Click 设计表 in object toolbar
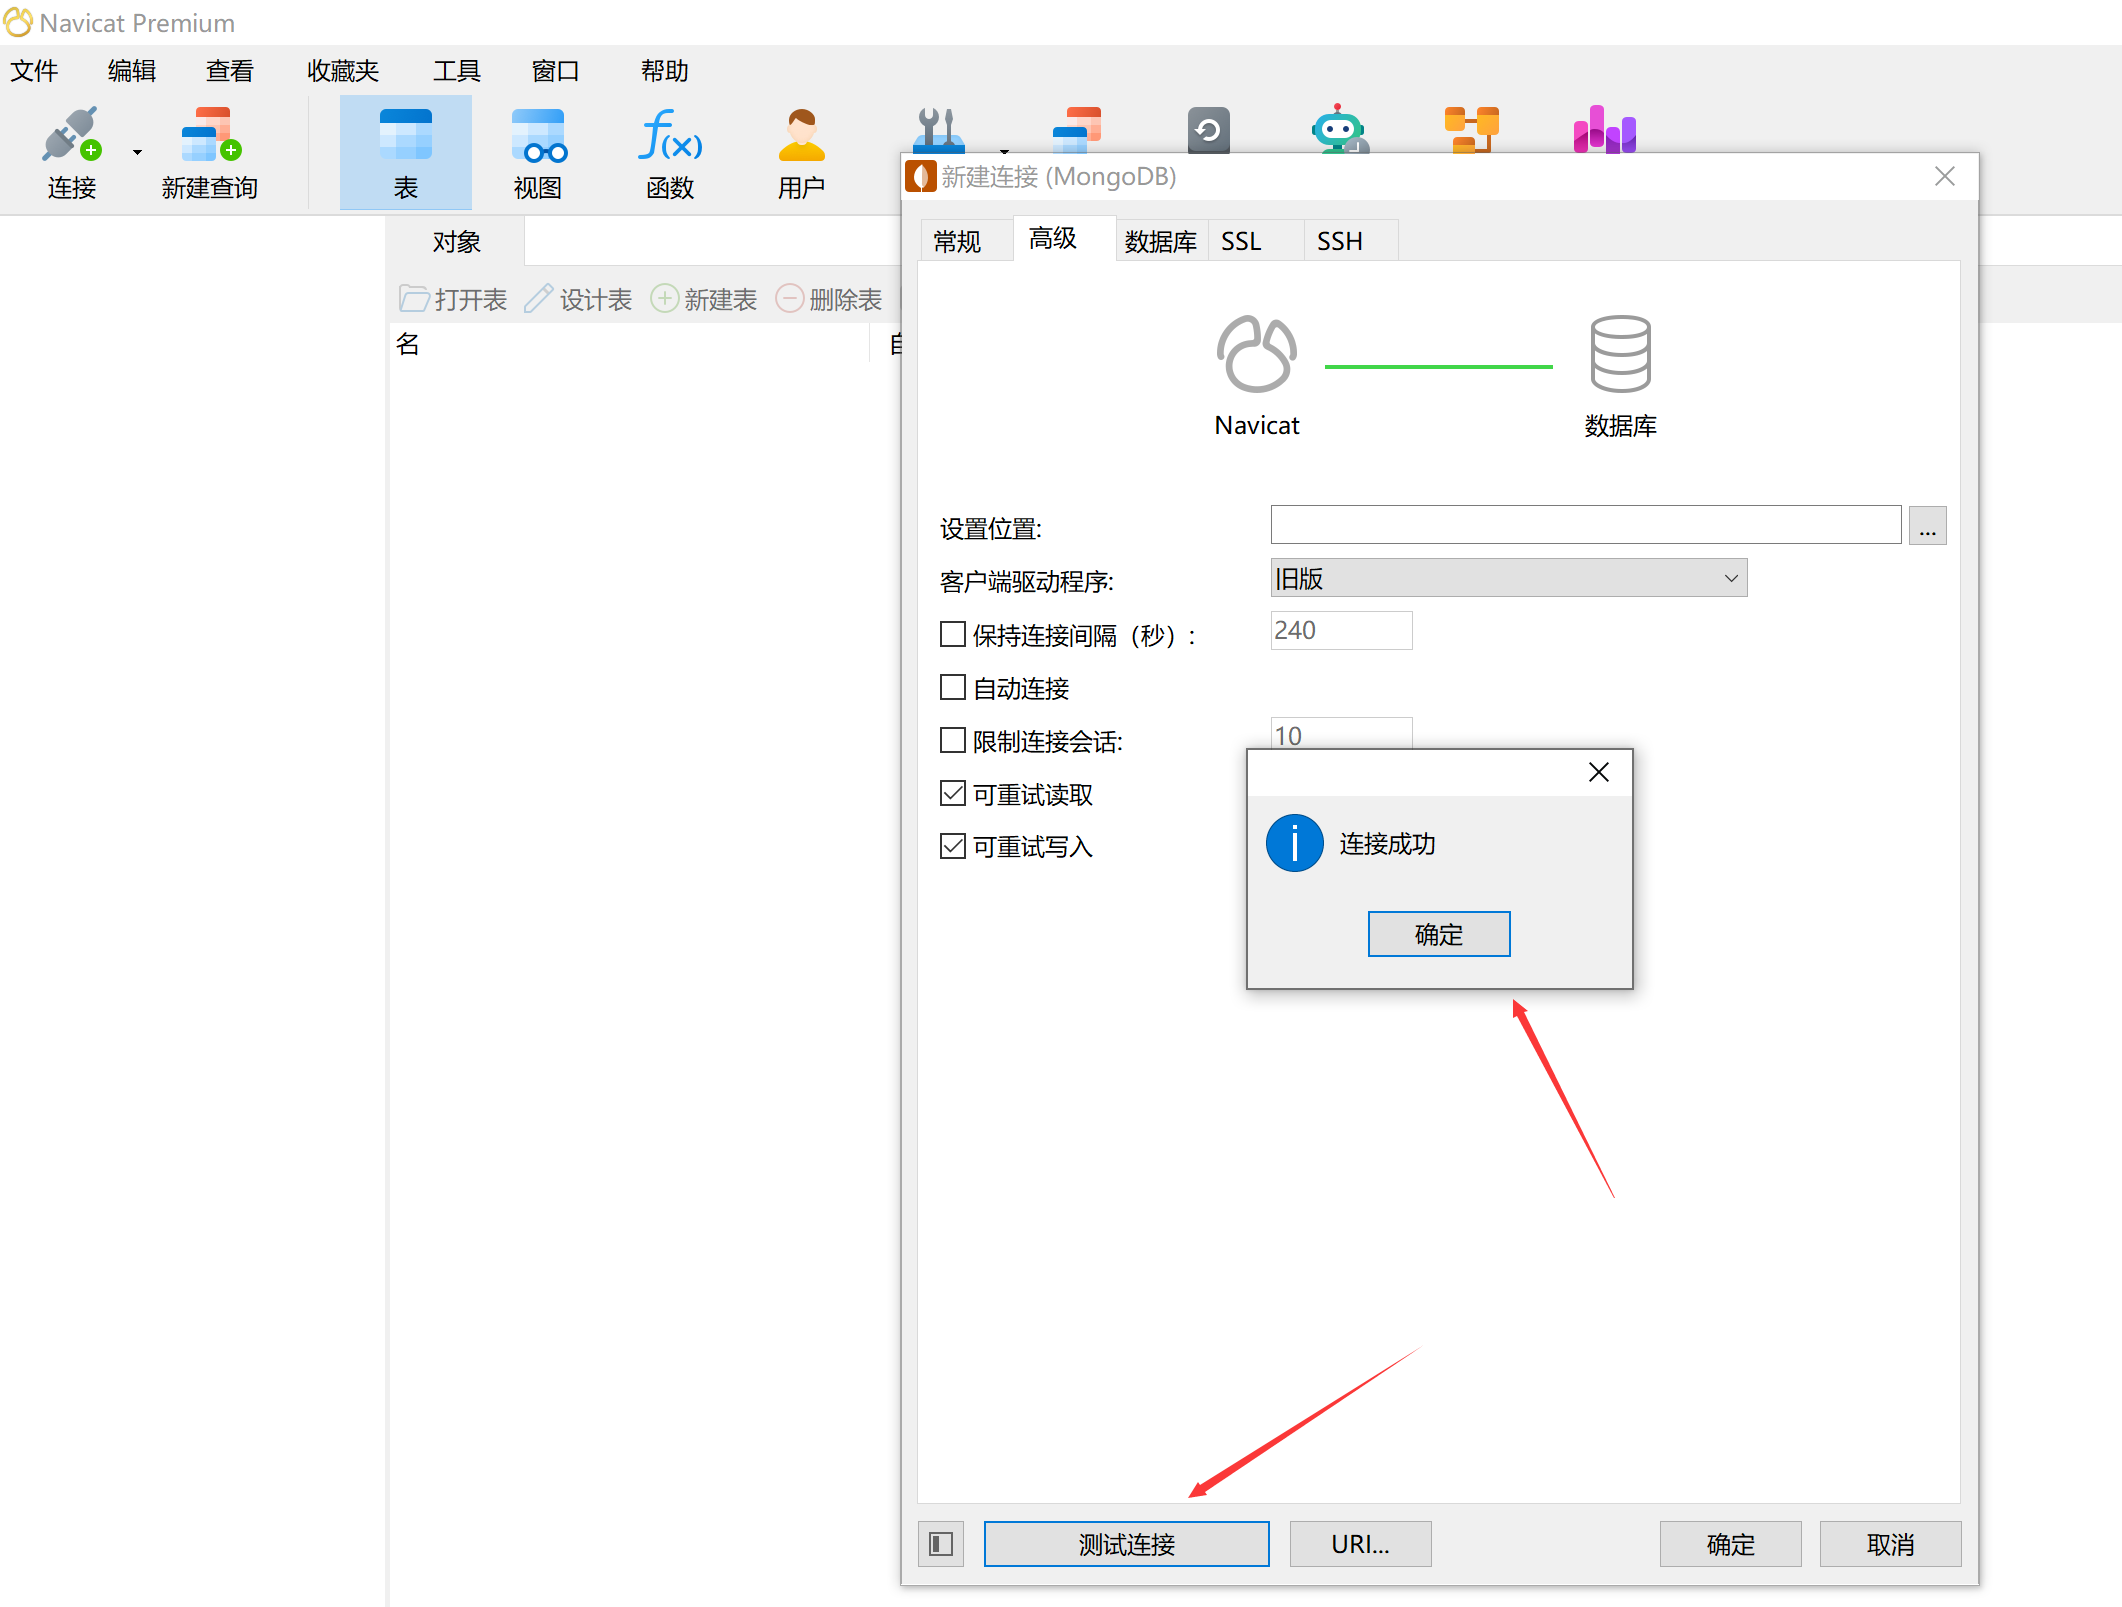 [x=578, y=299]
